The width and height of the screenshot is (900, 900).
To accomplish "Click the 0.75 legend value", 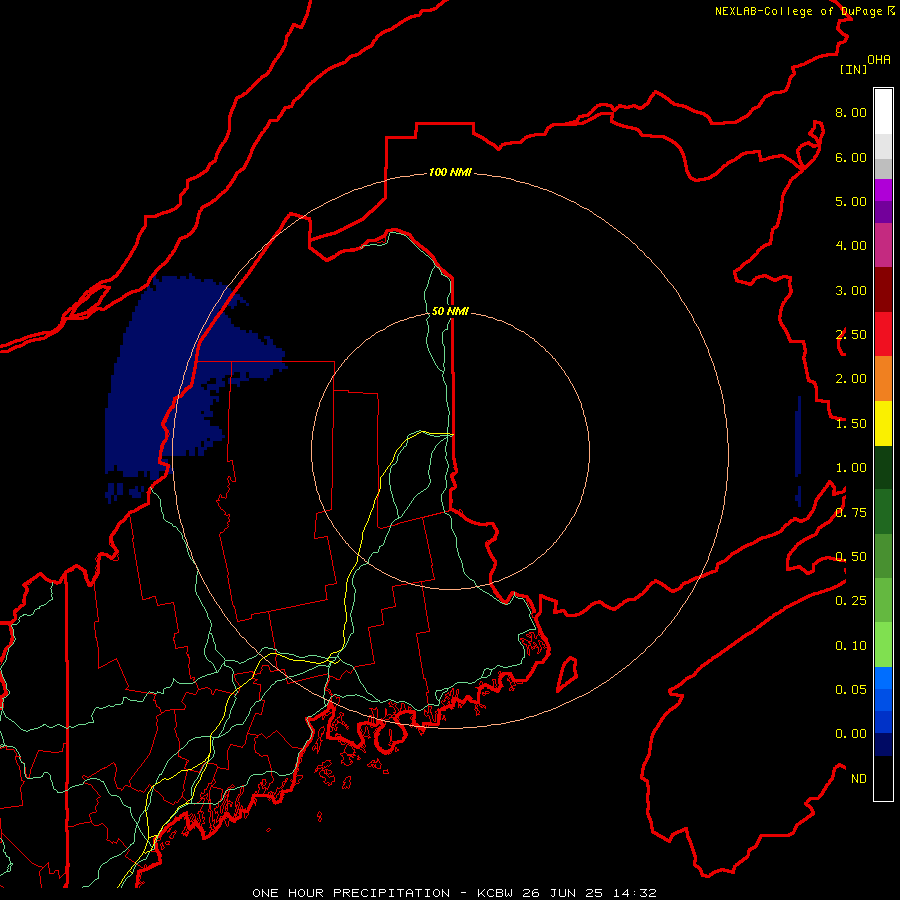I will point(851,513).
